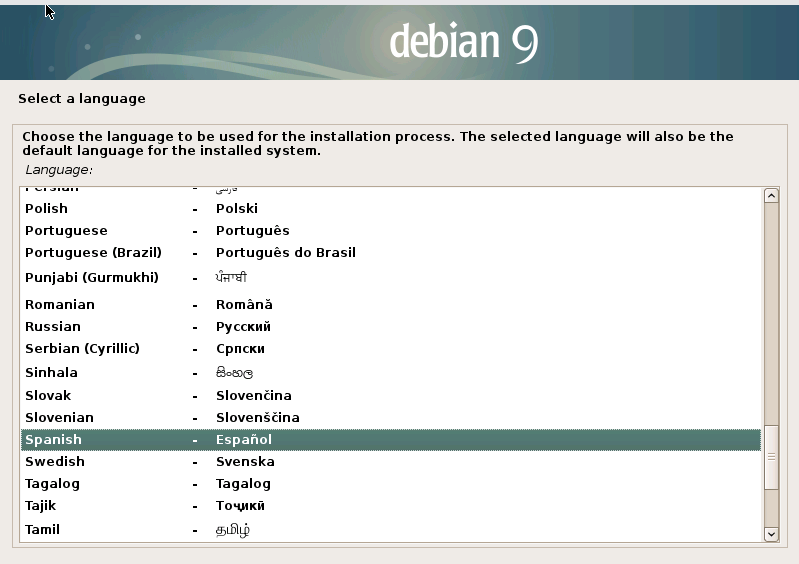
Task: Select Russian language row
Action: pyautogui.click(x=391, y=326)
